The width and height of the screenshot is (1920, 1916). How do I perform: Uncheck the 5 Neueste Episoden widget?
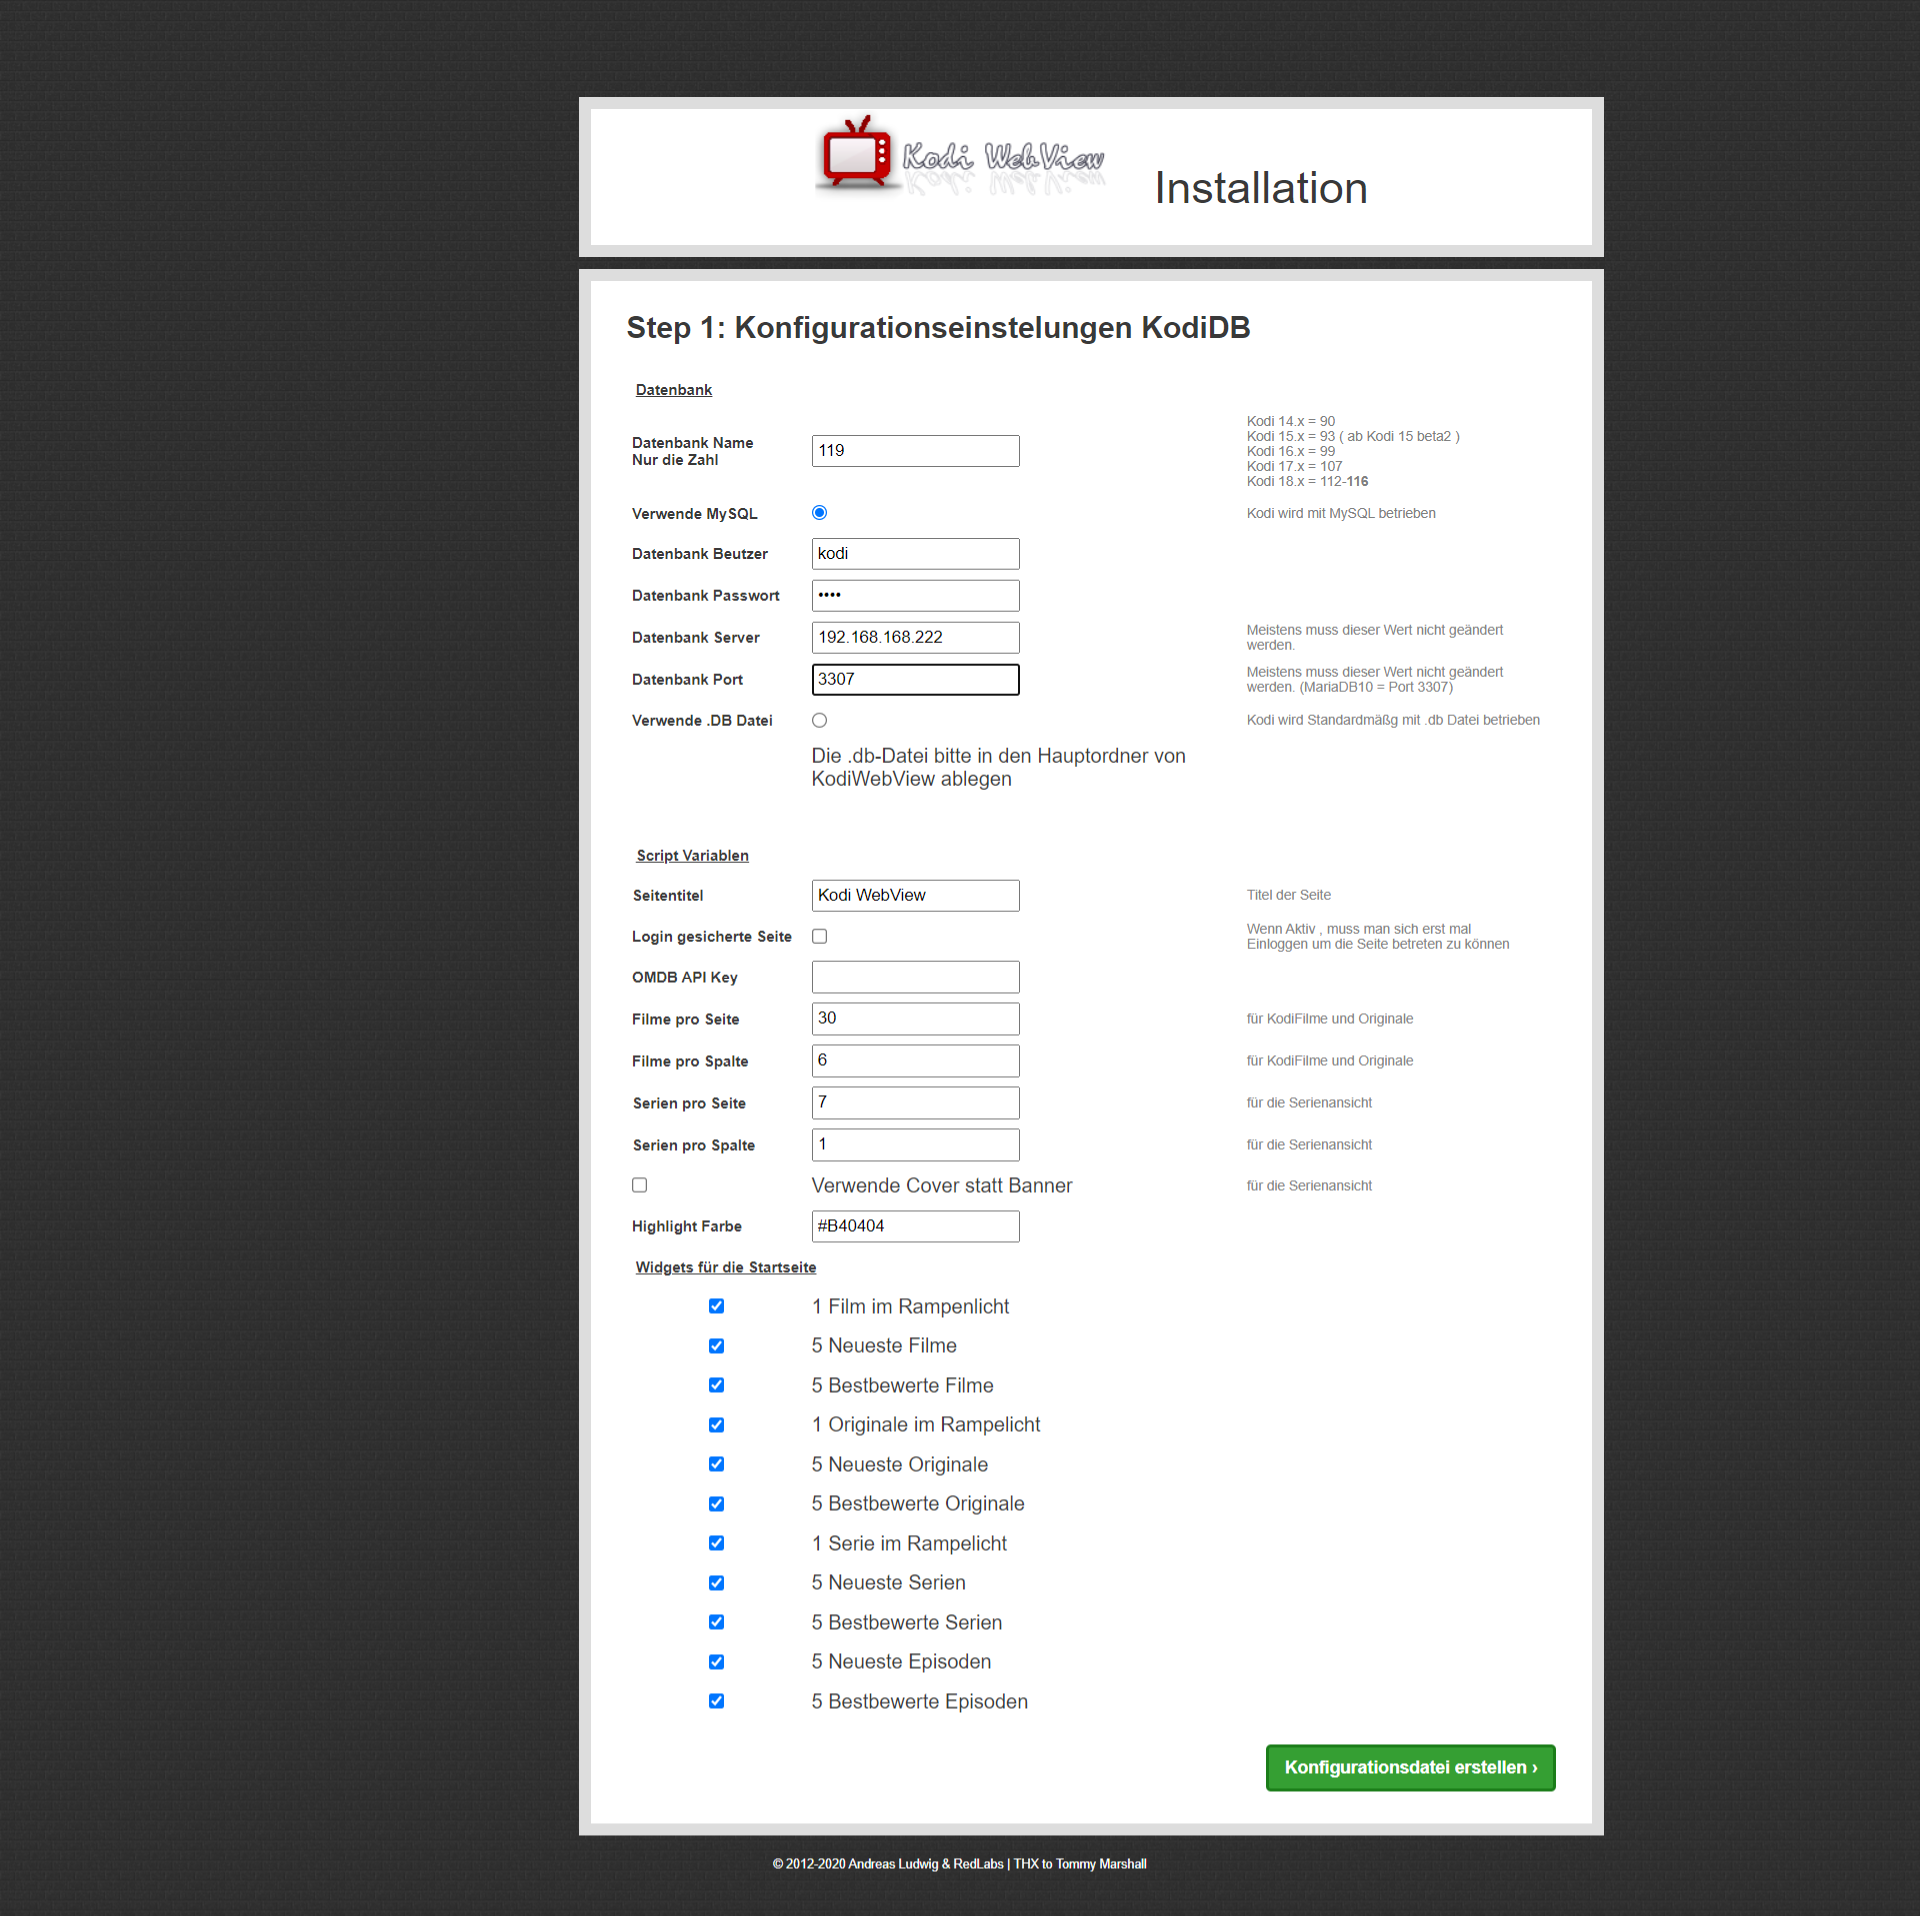click(716, 1662)
